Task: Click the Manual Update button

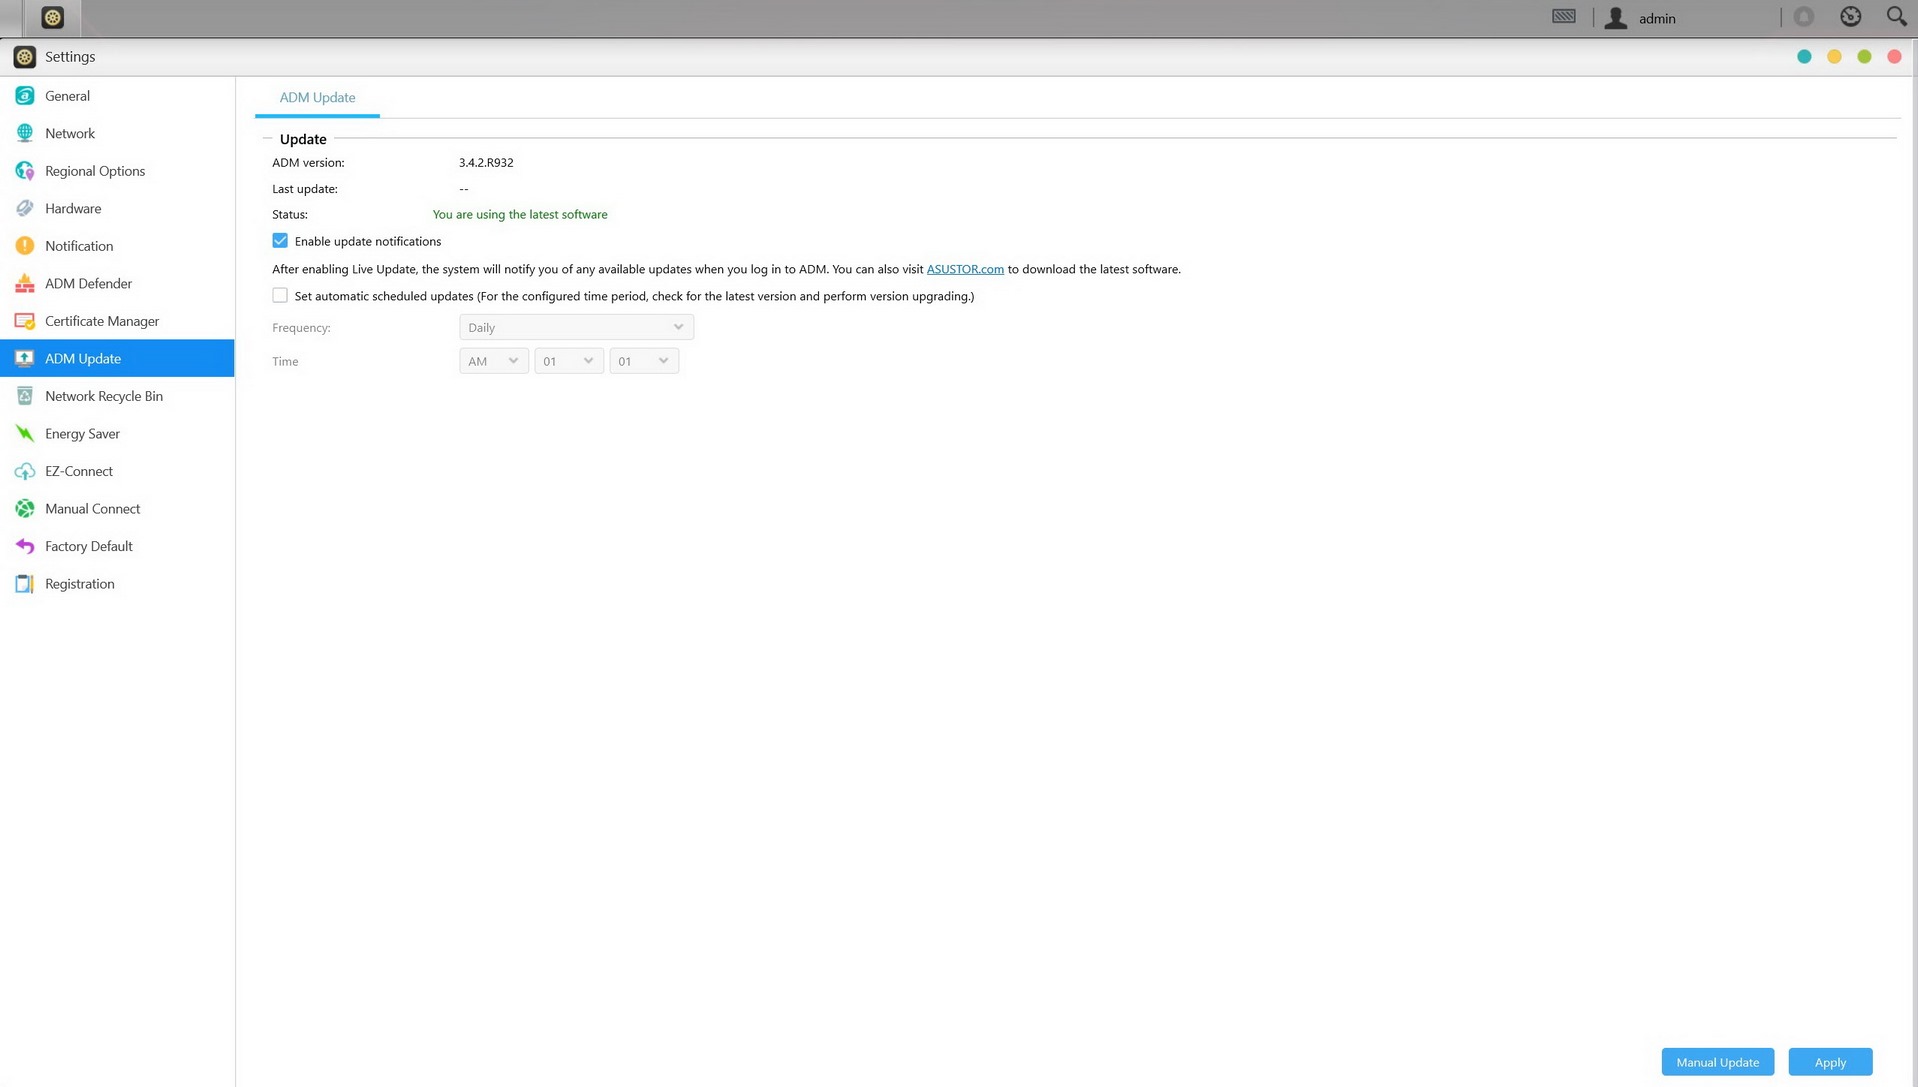Action: pos(1717,1062)
